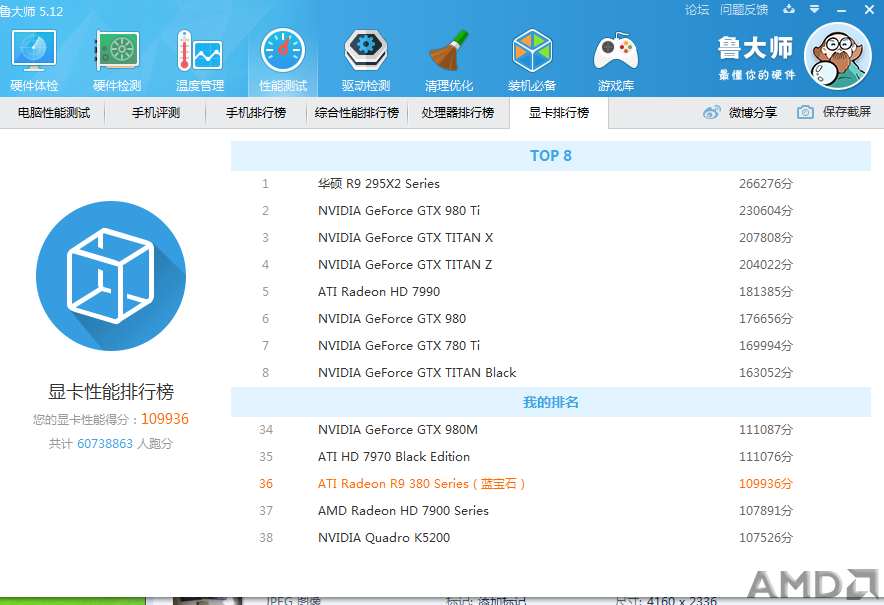This screenshot has width=884, height=605.
Task: Select row 华硕 R9 295X2 Series
Action: click(x=551, y=184)
